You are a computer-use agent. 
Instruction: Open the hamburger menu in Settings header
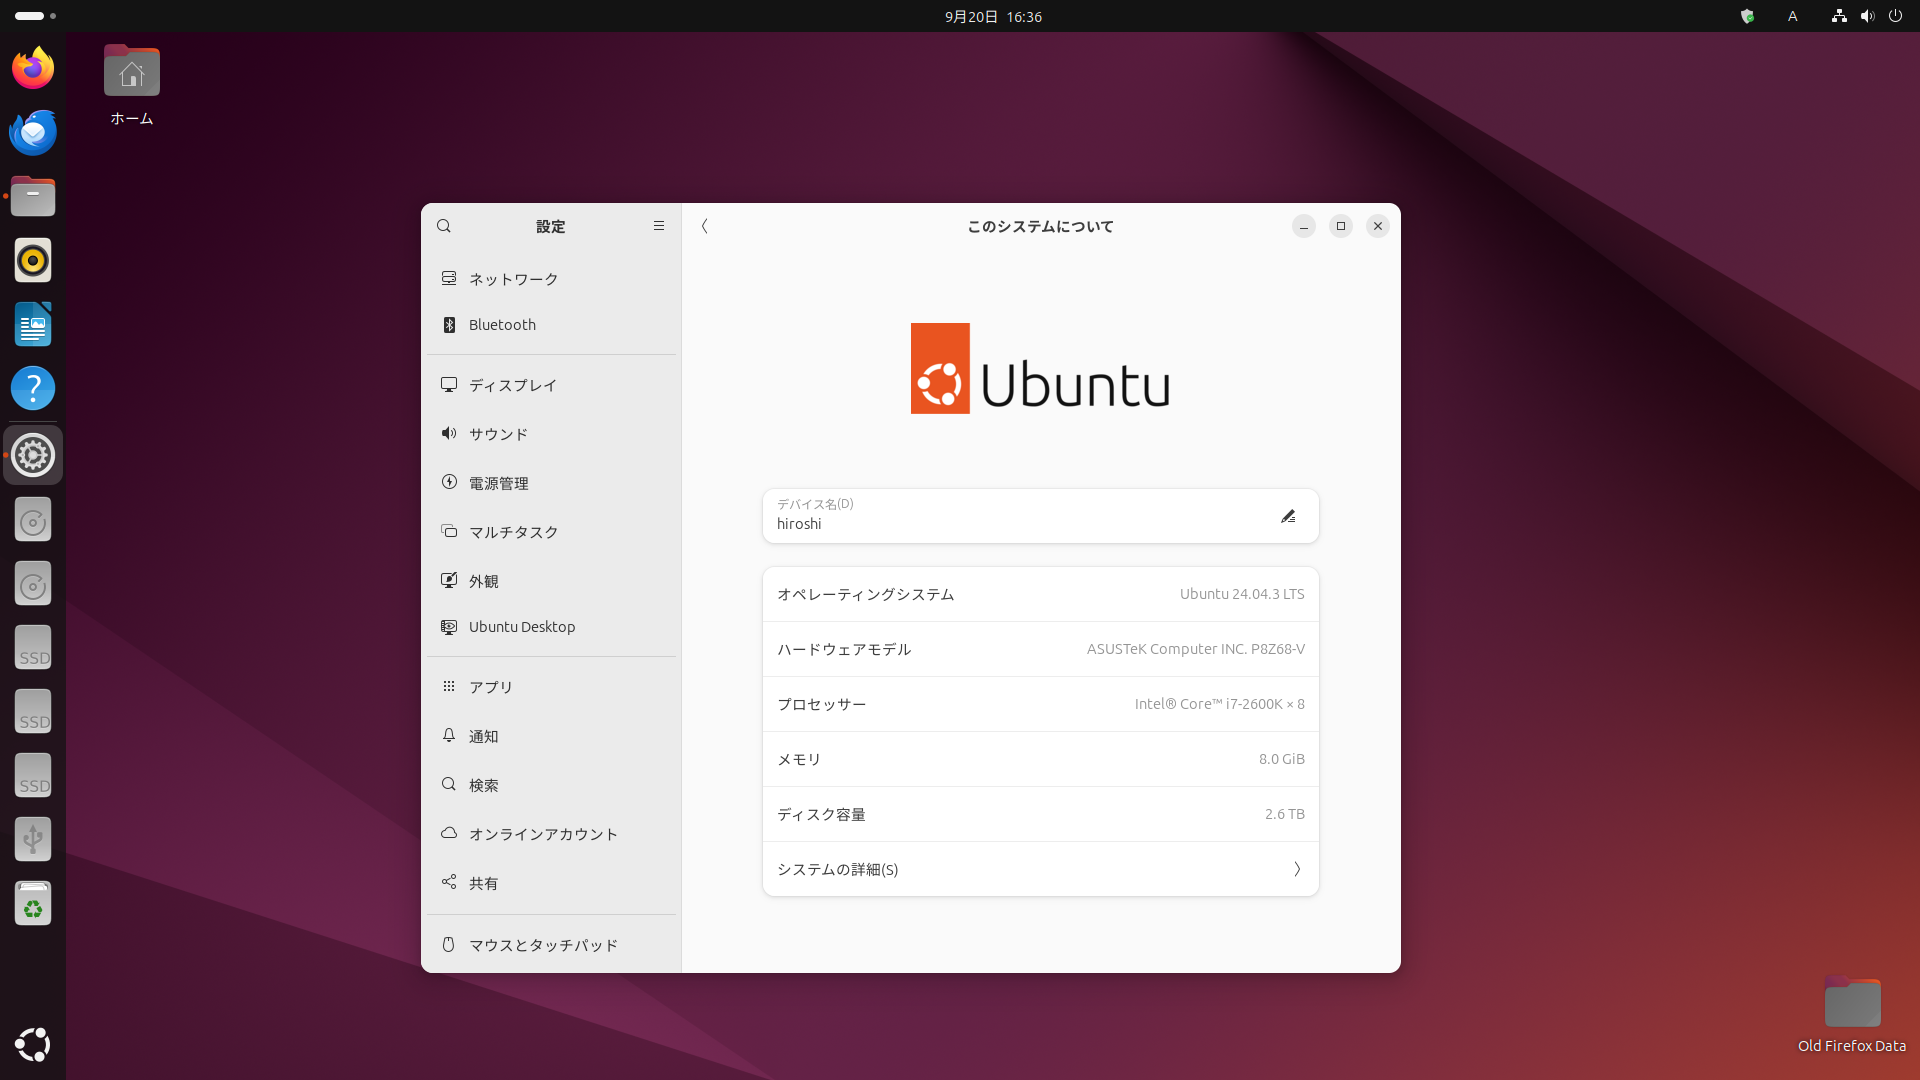click(x=658, y=226)
